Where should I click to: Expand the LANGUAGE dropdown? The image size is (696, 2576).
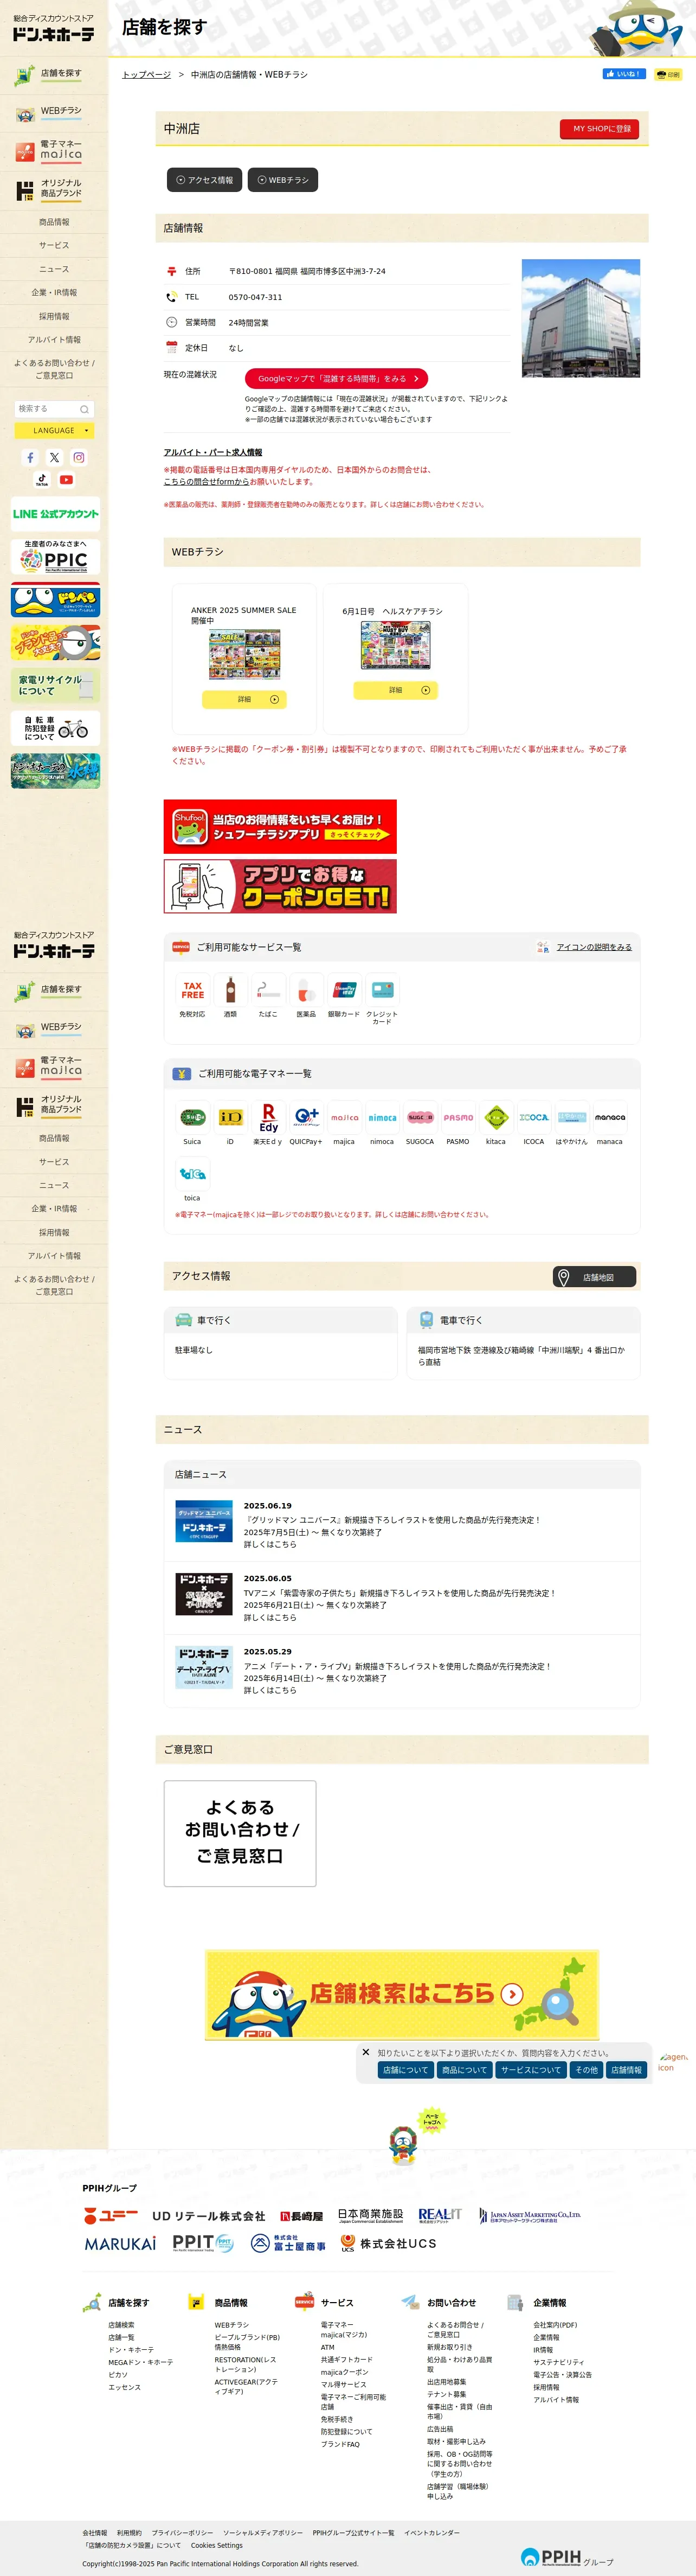click(x=54, y=431)
